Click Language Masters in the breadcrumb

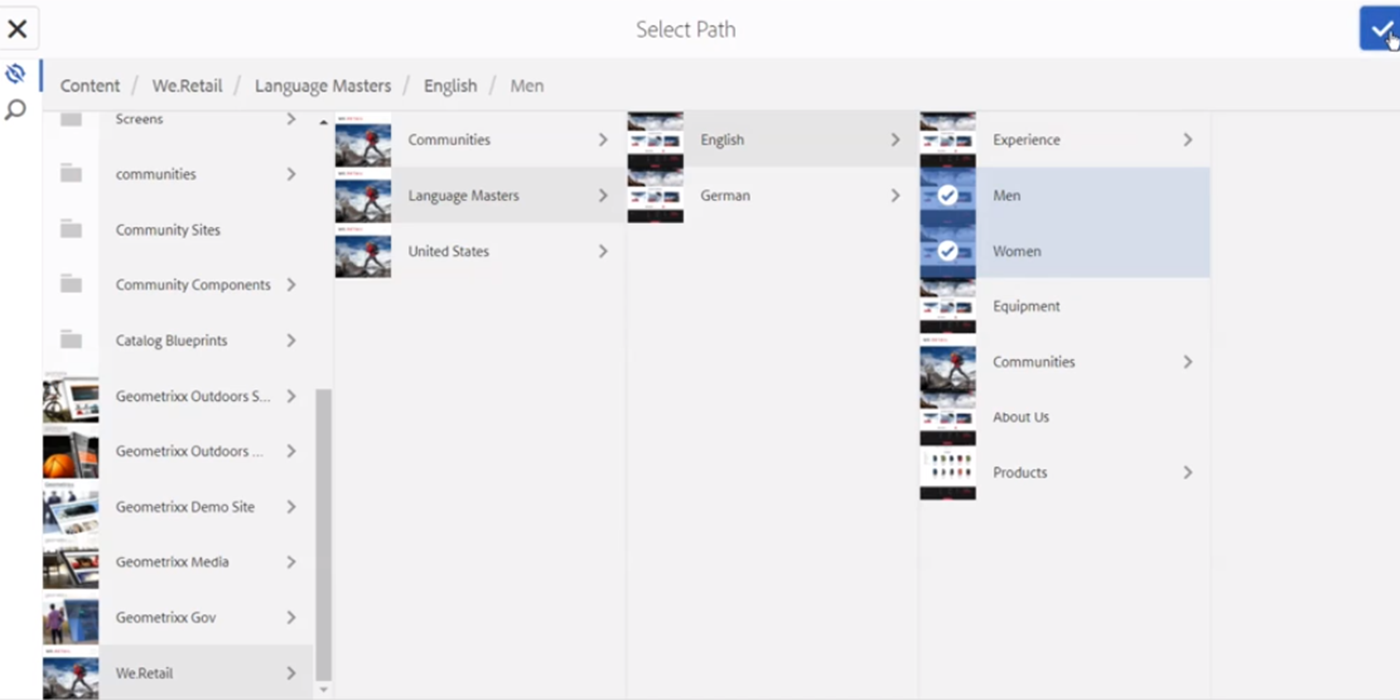(322, 86)
